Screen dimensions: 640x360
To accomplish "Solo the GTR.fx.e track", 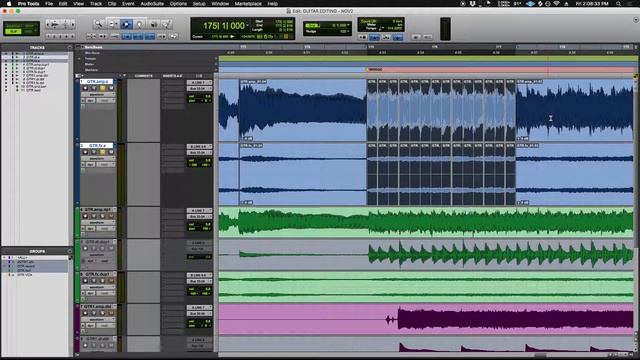I will tap(102, 152).
